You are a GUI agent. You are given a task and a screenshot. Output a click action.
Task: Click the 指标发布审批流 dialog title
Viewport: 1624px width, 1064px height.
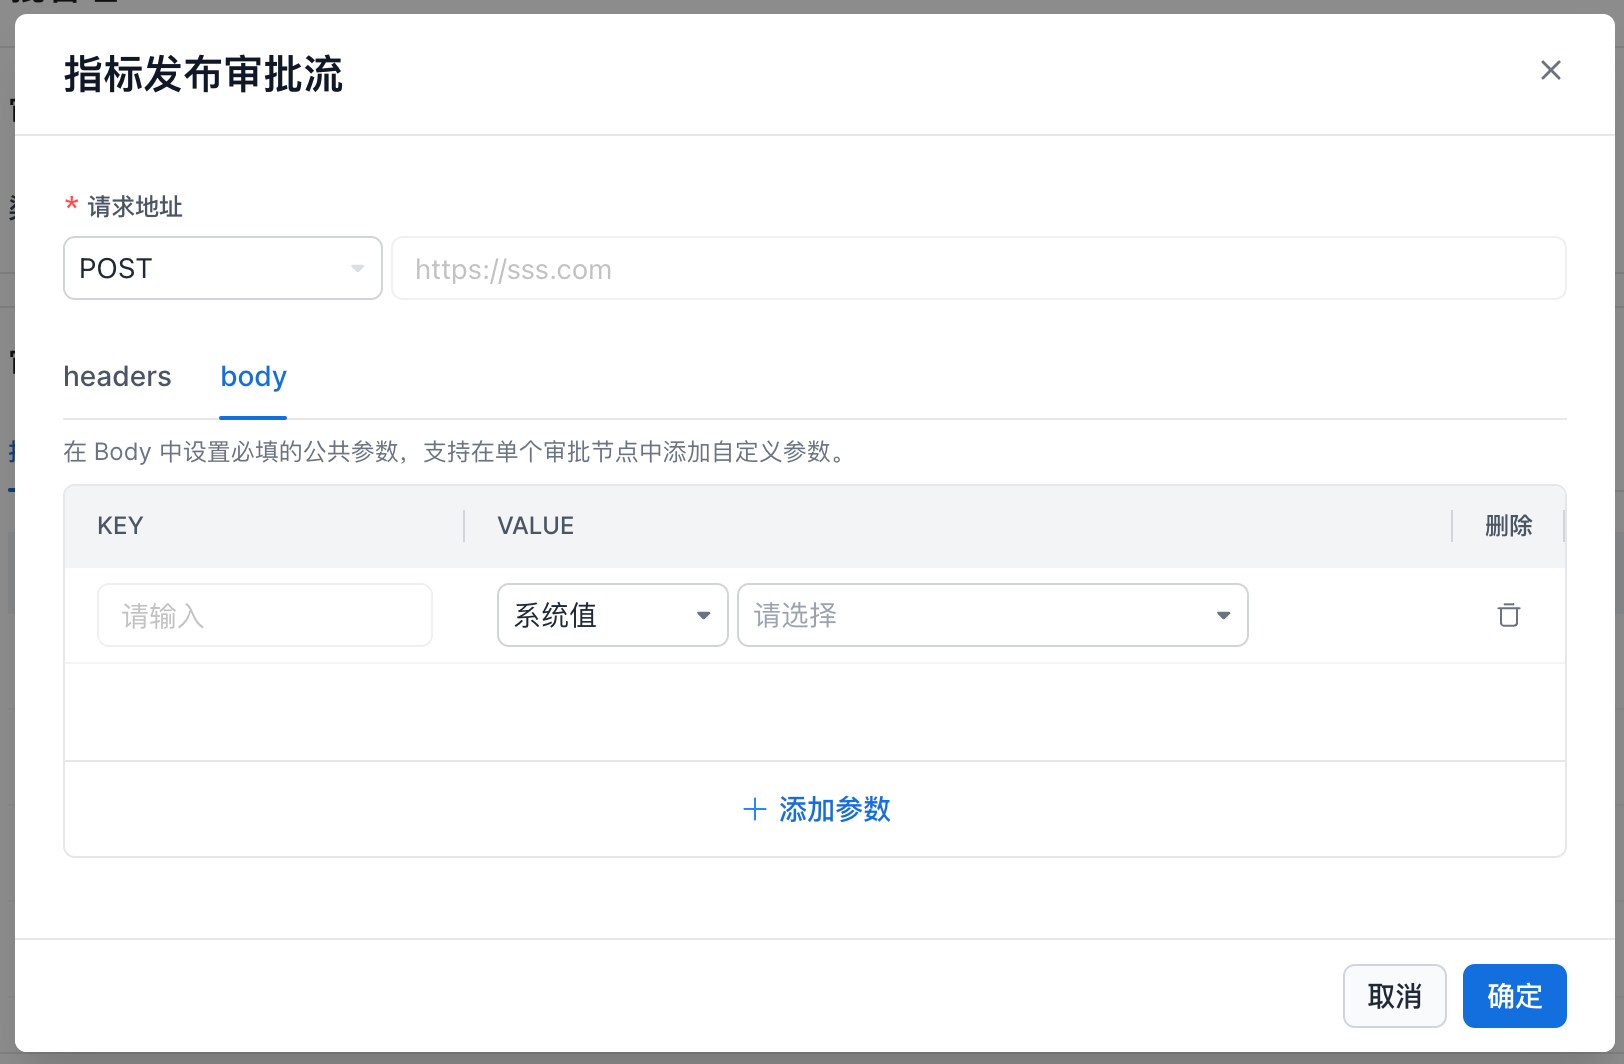pyautogui.click(x=203, y=75)
